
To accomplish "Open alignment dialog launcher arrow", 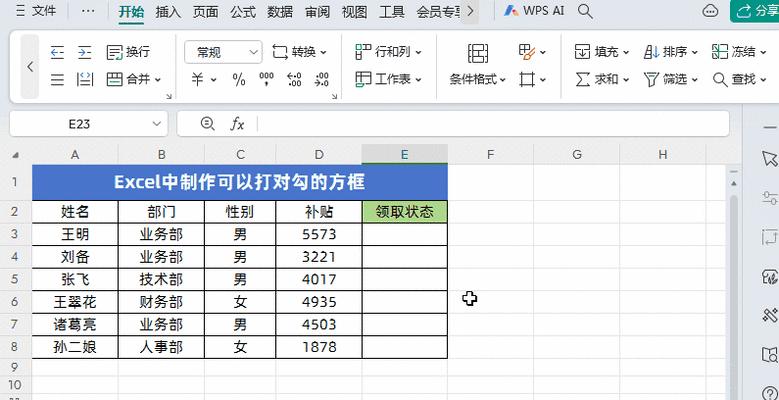I will click(x=168, y=96).
